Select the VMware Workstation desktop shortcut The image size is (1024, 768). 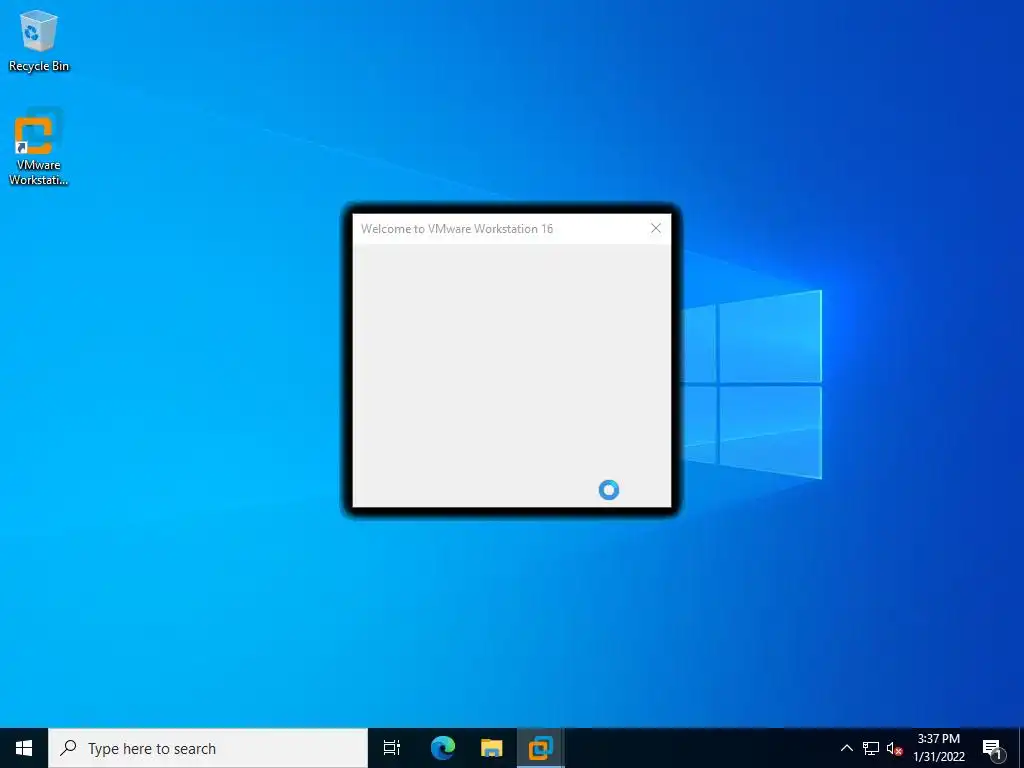(39, 146)
